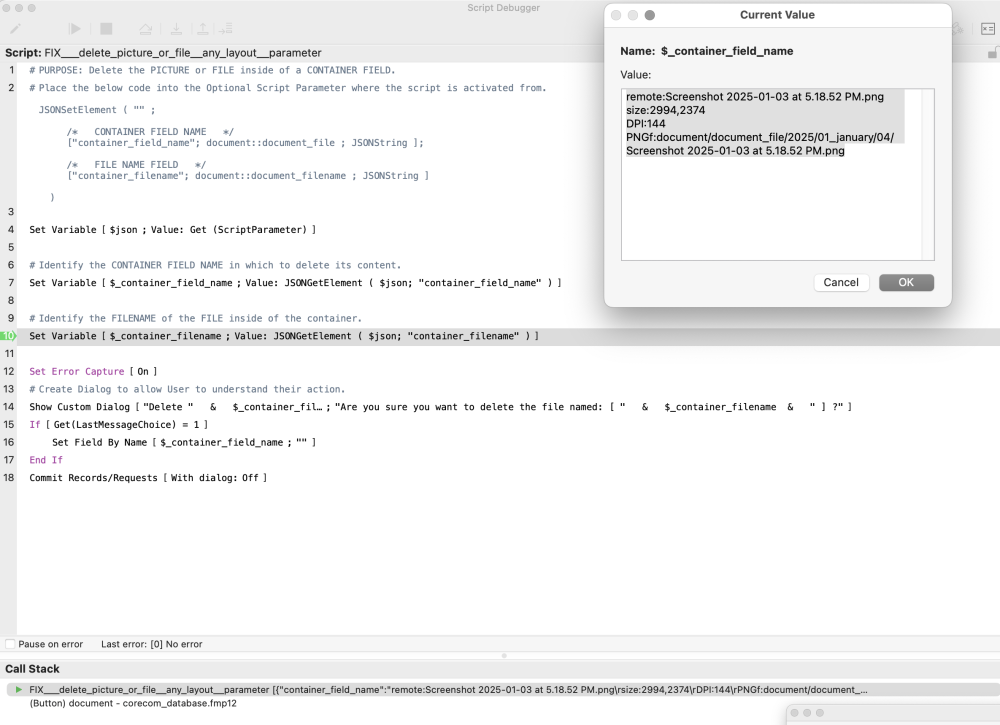The image size is (1000, 725).
Task: Halt the script with the stop icon
Action: pos(107,28)
